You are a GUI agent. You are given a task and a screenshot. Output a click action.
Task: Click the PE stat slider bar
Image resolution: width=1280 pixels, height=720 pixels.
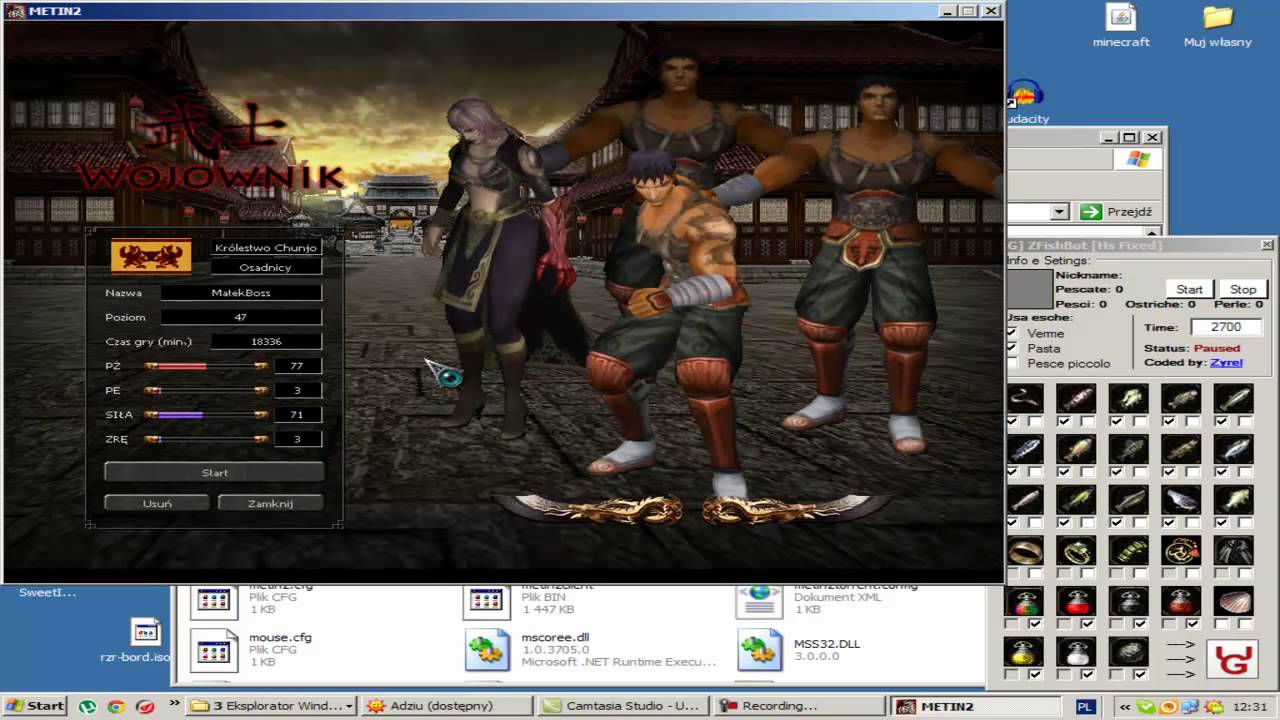pyautogui.click(x=206, y=390)
